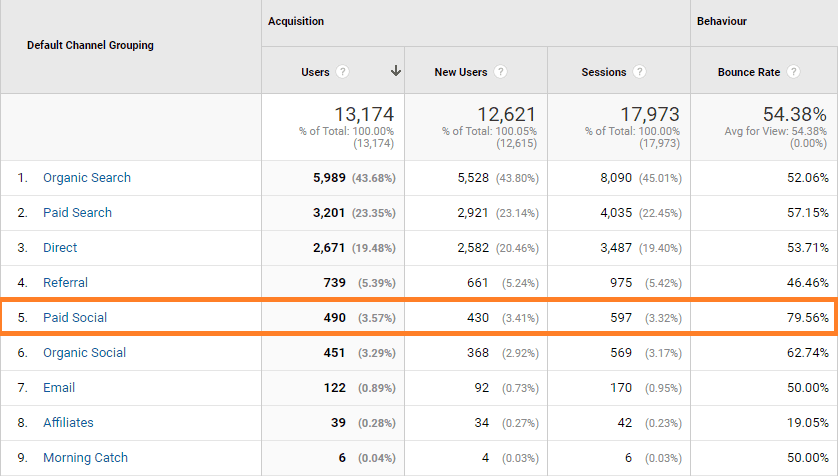Image resolution: width=838 pixels, height=476 pixels.
Task: Select Paid Social users value 490
Action: point(335,318)
